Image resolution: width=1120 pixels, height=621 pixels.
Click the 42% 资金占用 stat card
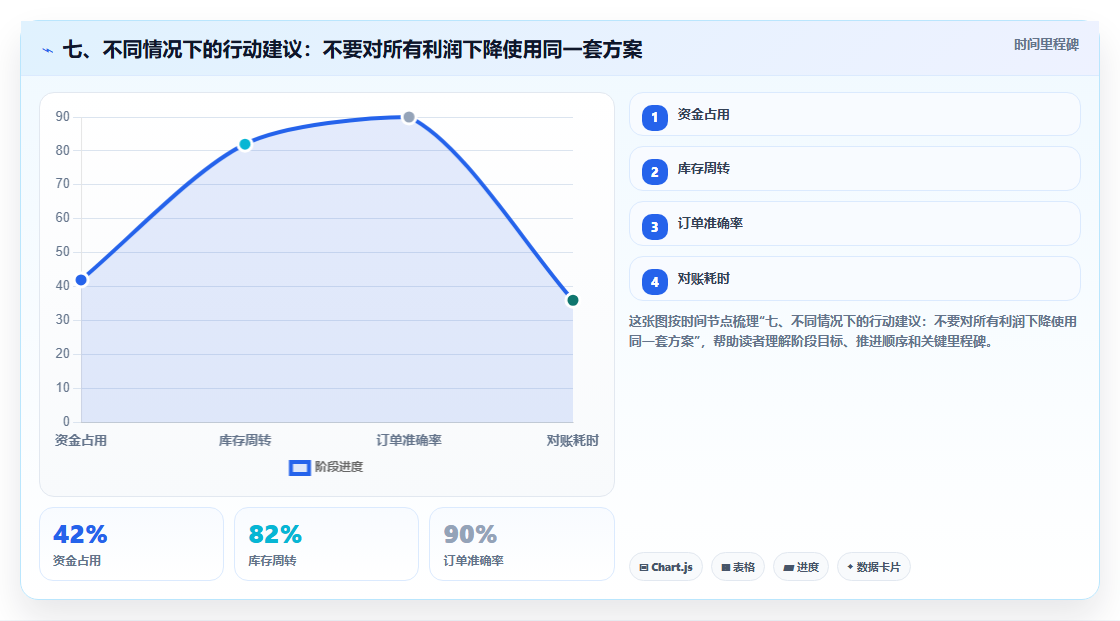click(131, 544)
